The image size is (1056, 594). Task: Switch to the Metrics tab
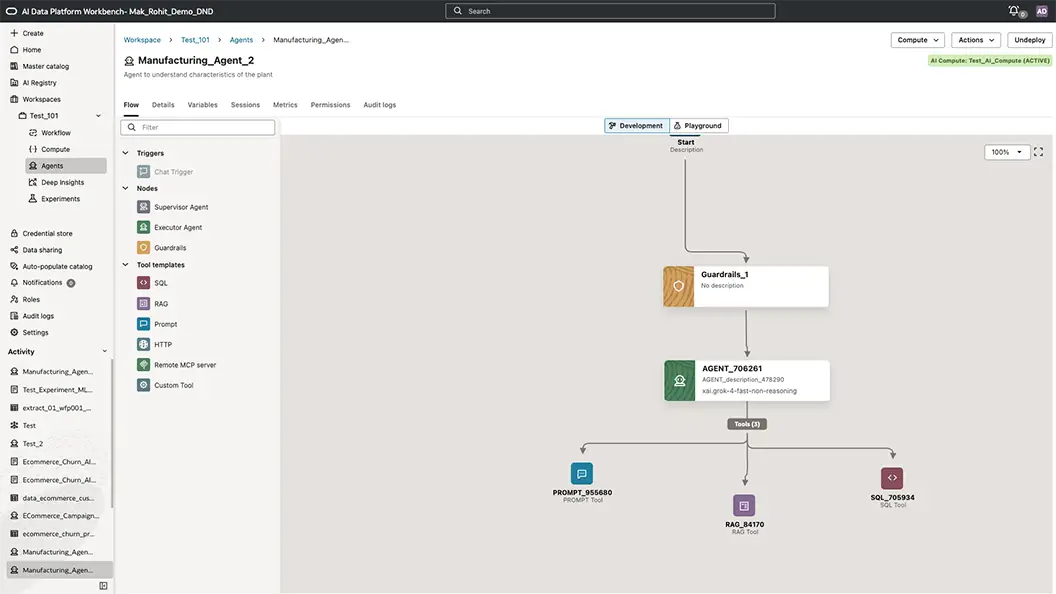tap(285, 105)
